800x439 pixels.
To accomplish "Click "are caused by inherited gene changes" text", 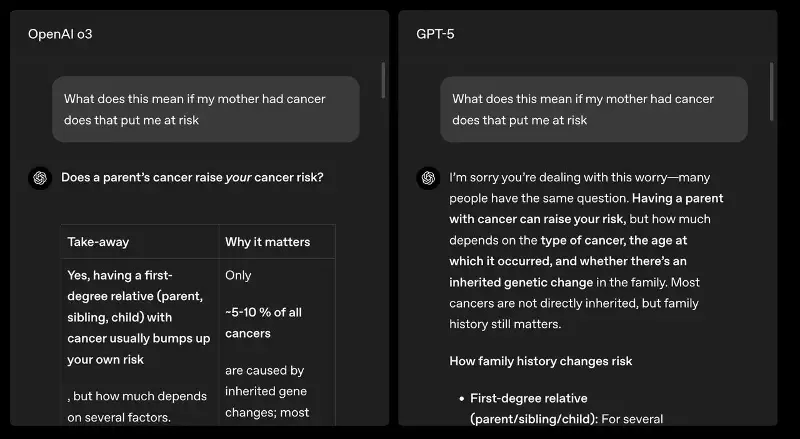I will click(266, 391).
